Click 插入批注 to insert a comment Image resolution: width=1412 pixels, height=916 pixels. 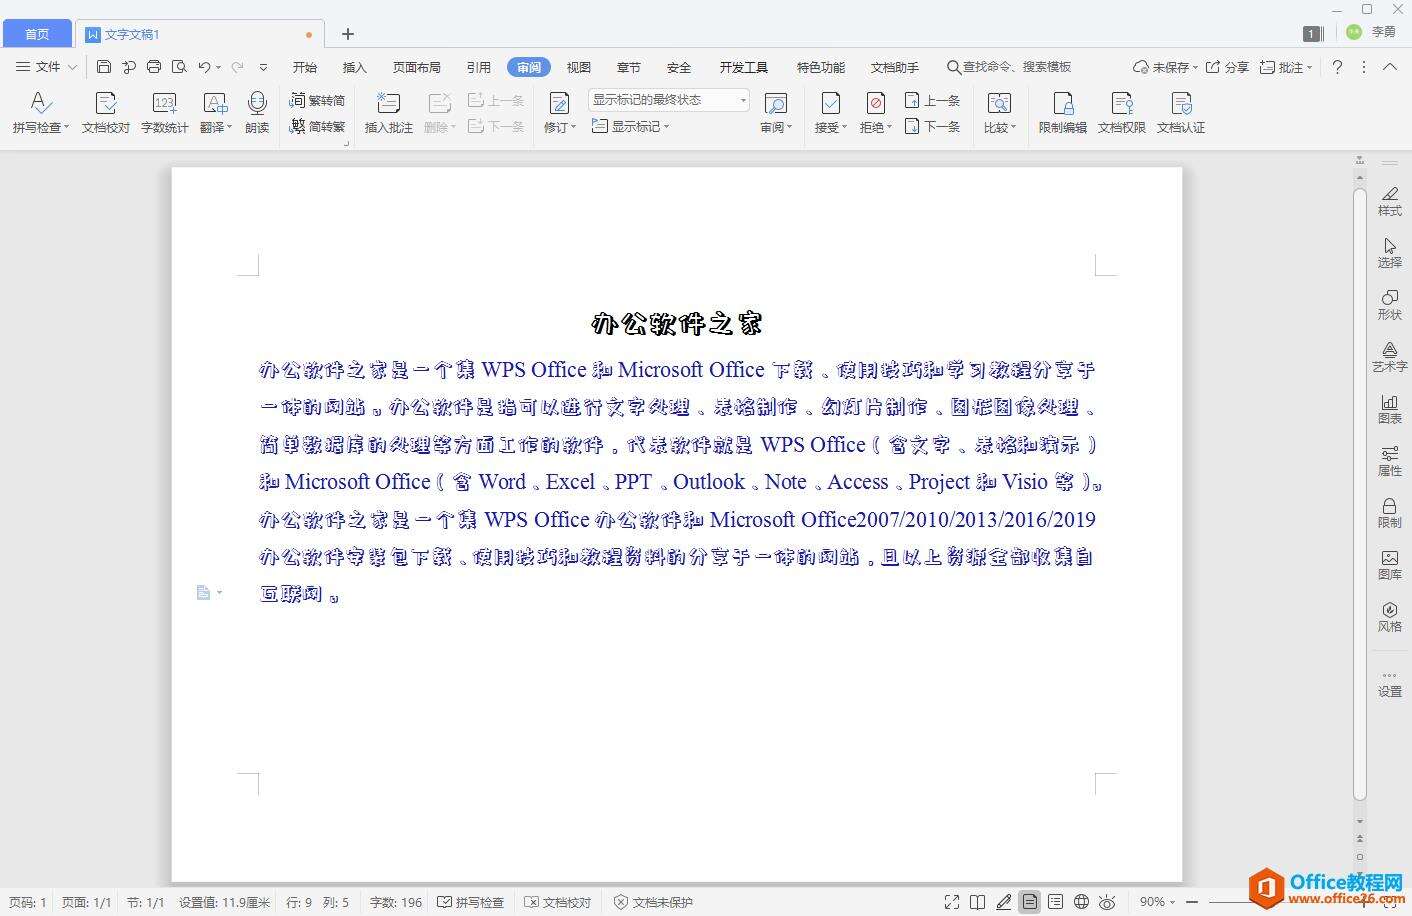pyautogui.click(x=388, y=112)
